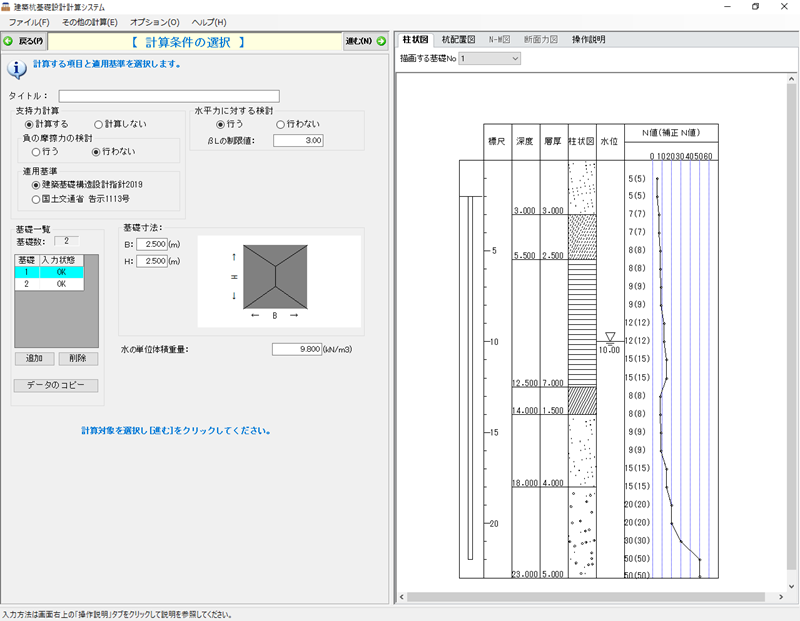Select foundation row 2 in the list
The height and width of the screenshot is (621, 800).
coord(49,284)
